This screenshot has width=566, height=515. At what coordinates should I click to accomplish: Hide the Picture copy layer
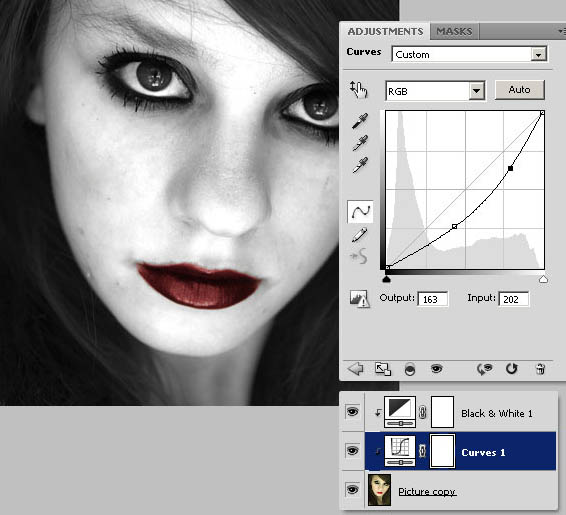[352, 490]
